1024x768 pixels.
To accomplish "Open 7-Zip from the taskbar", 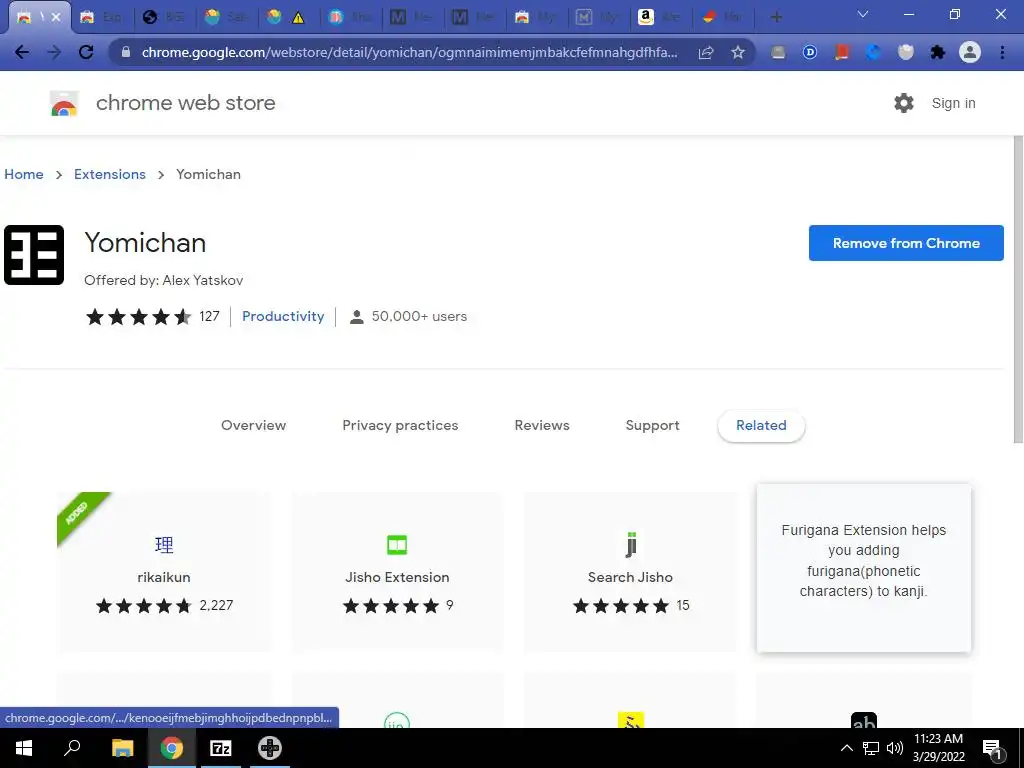I will (221, 748).
